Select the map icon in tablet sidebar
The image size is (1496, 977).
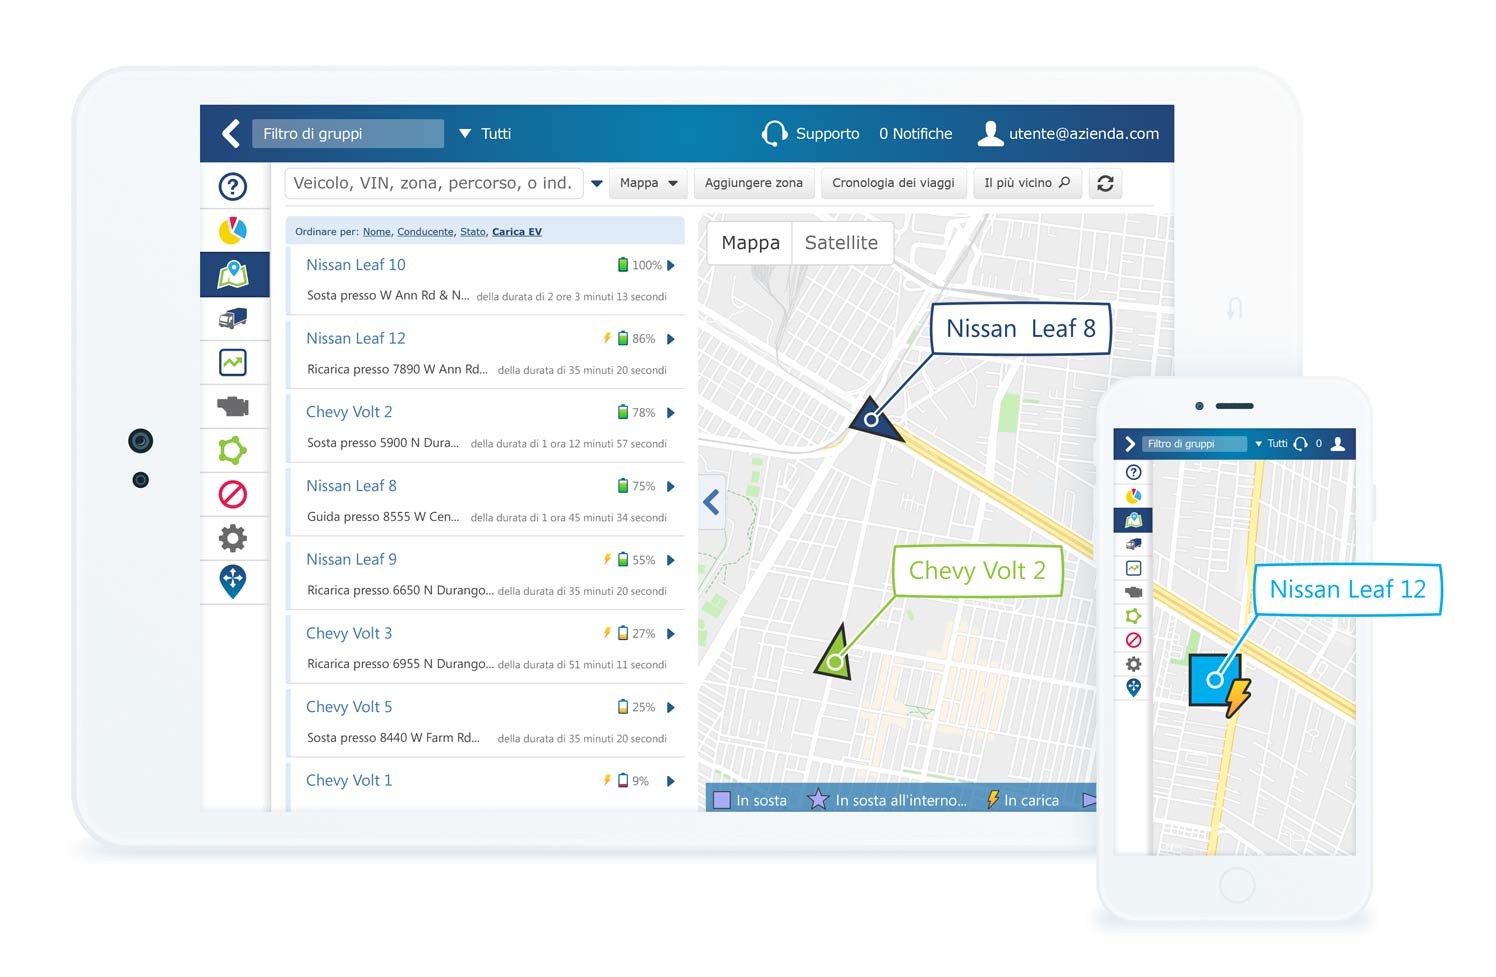(x=233, y=274)
